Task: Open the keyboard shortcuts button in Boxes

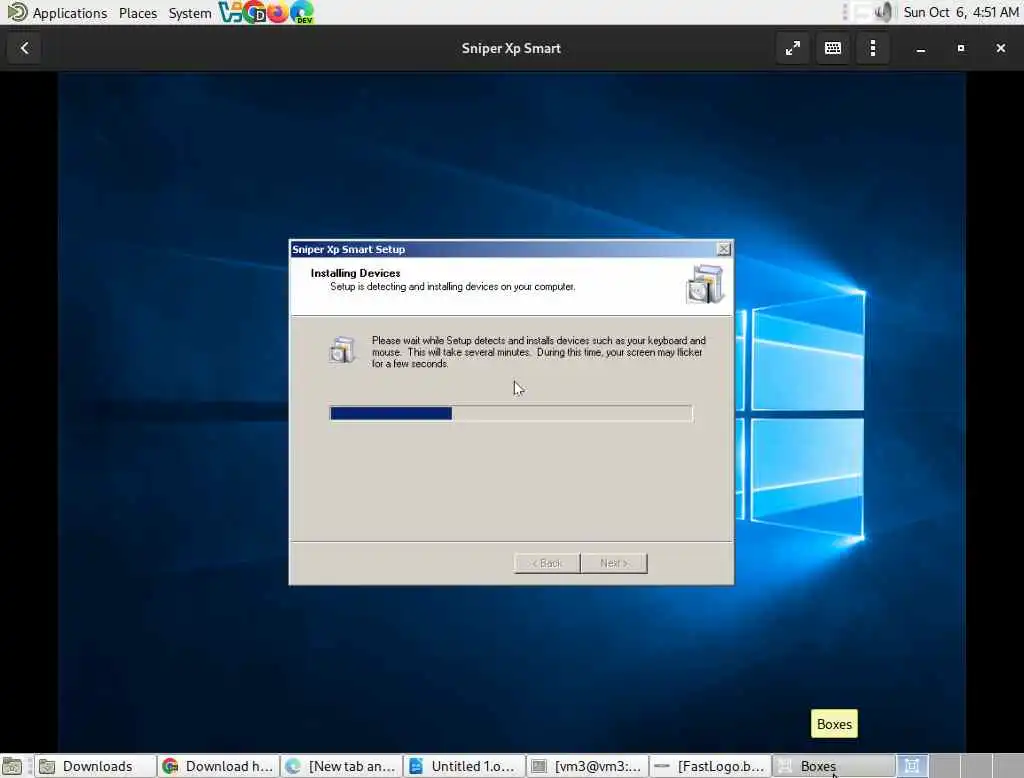Action: [832, 48]
